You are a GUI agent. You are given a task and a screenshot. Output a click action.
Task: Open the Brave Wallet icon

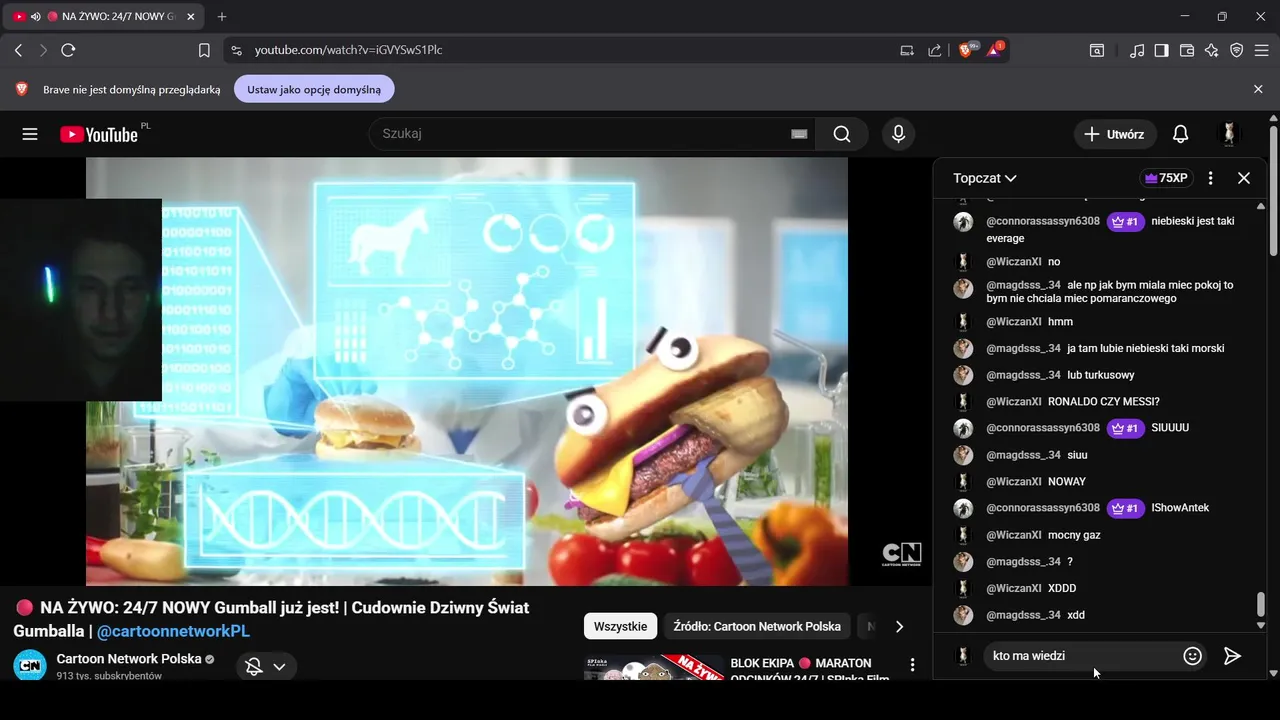1187,50
